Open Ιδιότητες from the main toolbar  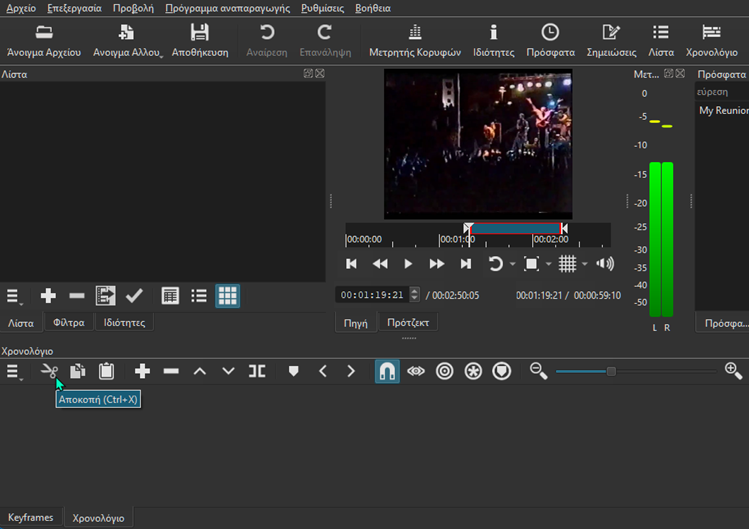[x=493, y=42]
